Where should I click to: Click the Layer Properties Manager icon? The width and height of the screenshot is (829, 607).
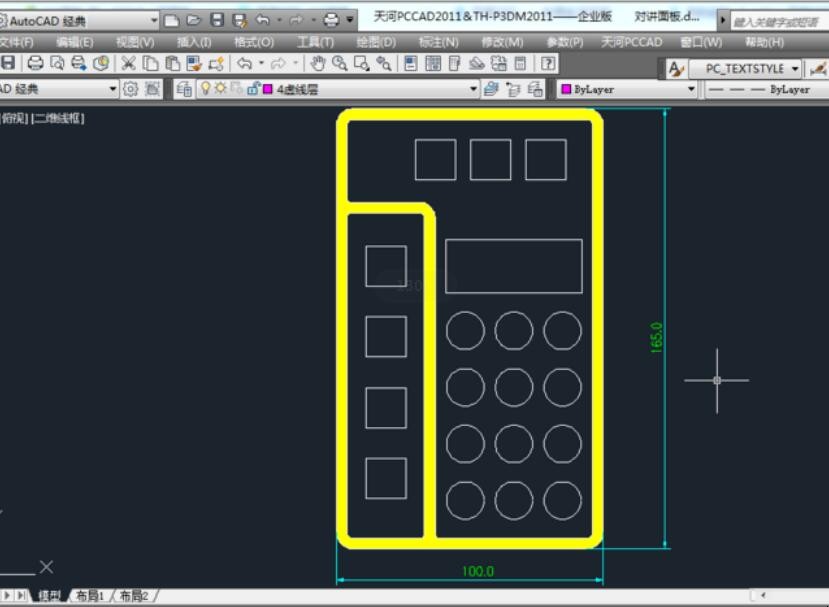pyautogui.click(x=184, y=89)
